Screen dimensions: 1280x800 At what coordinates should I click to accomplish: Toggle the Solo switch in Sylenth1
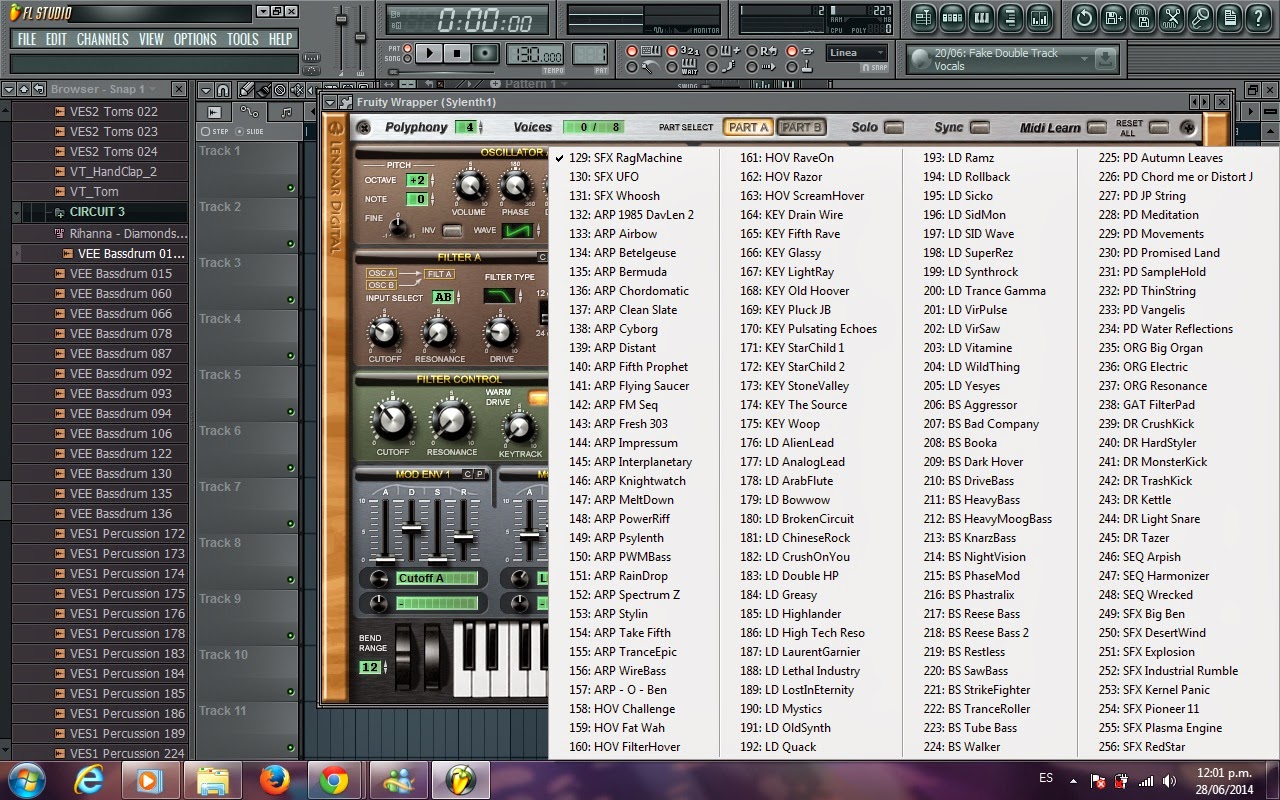tap(894, 127)
